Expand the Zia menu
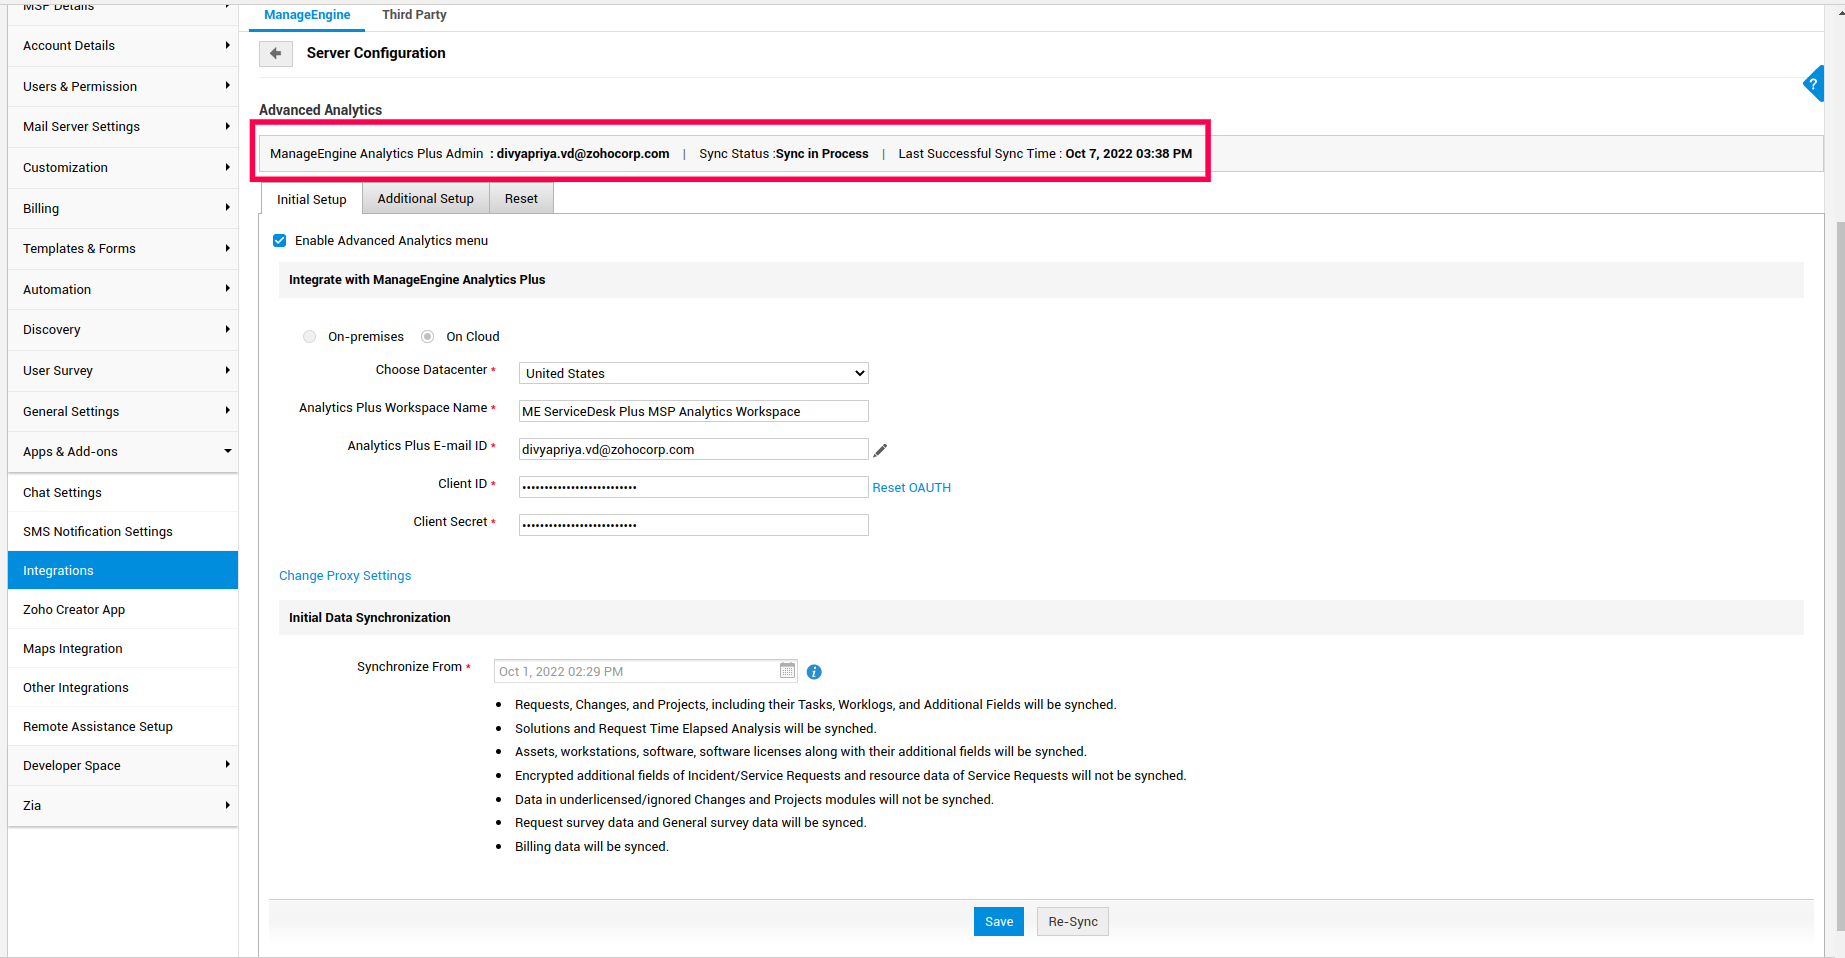The height and width of the screenshot is (958, 1845). point(123,806)
